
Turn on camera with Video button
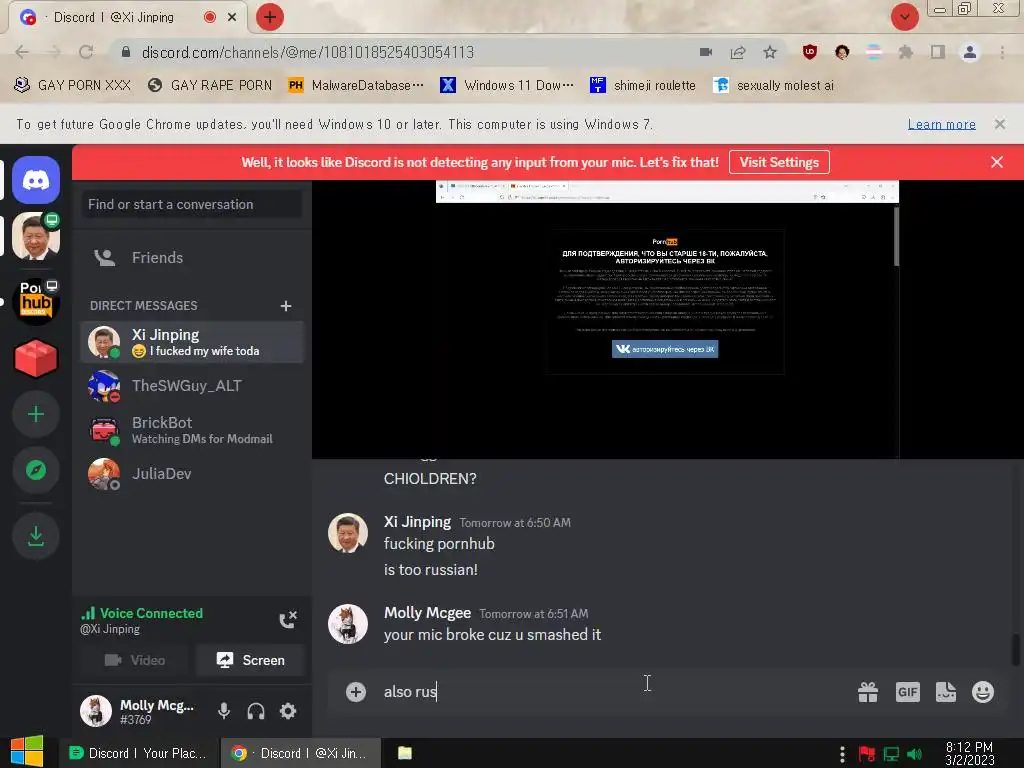(135, 660)
